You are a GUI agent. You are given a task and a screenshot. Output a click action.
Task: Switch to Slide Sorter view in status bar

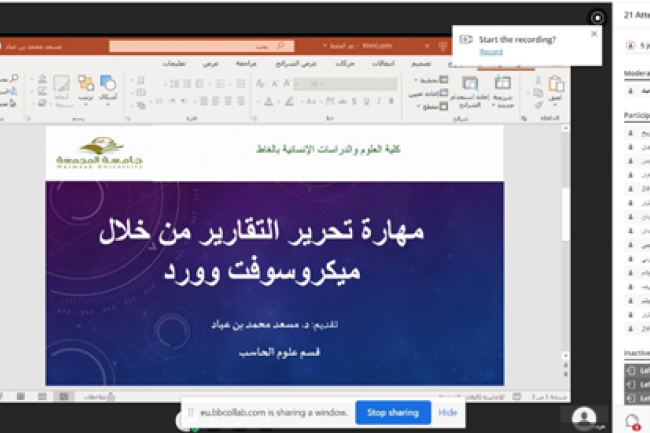point(42,397)
